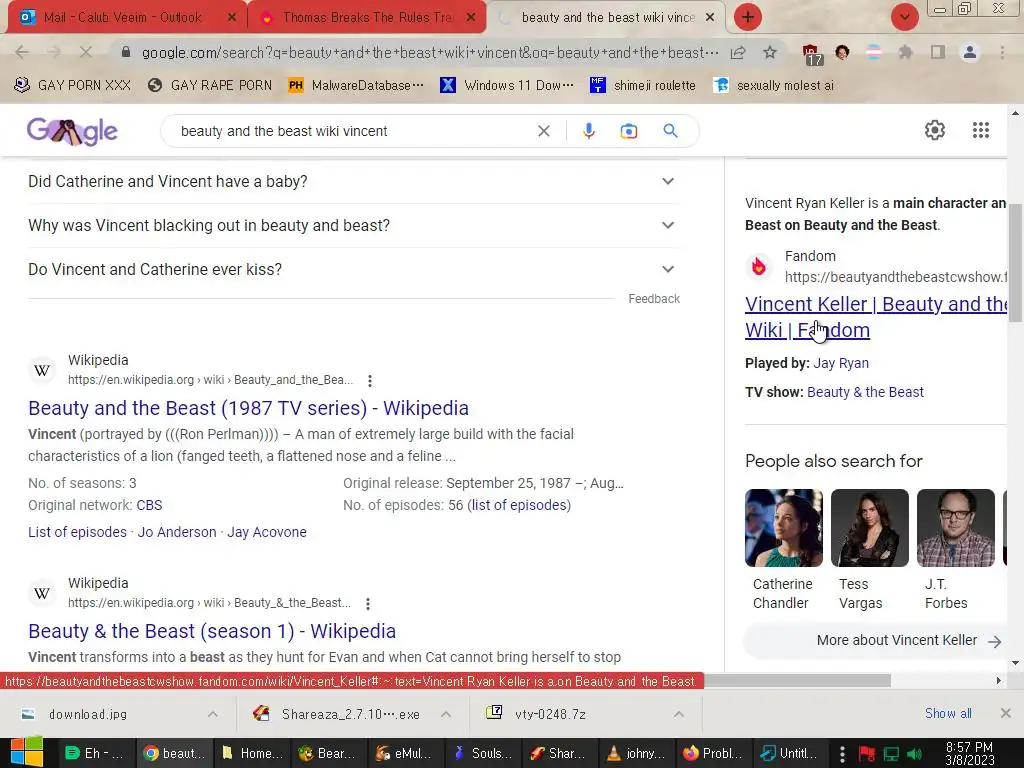The image size is (1024, 768).
Task: Show all downloads
Action: coord(948,713)
